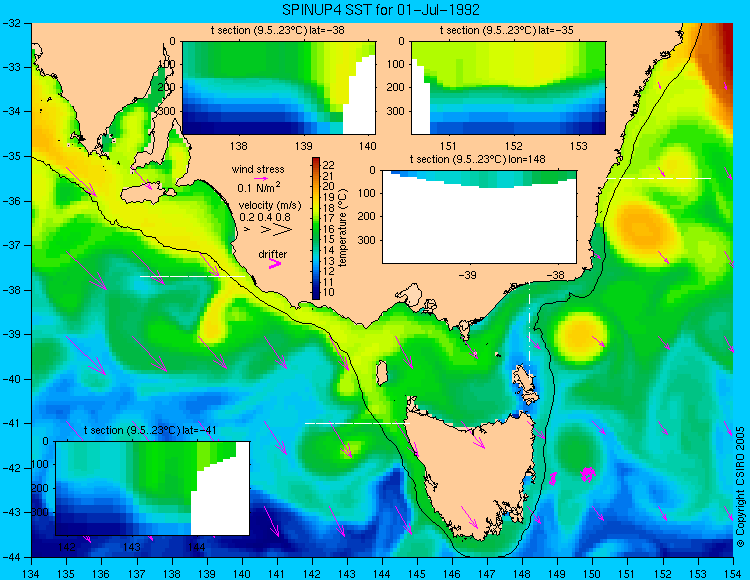The width and height of the screenshot is (750, 580).
Task: Click the '143' axis label in lat=-41 inset
Action: (132, 547)
